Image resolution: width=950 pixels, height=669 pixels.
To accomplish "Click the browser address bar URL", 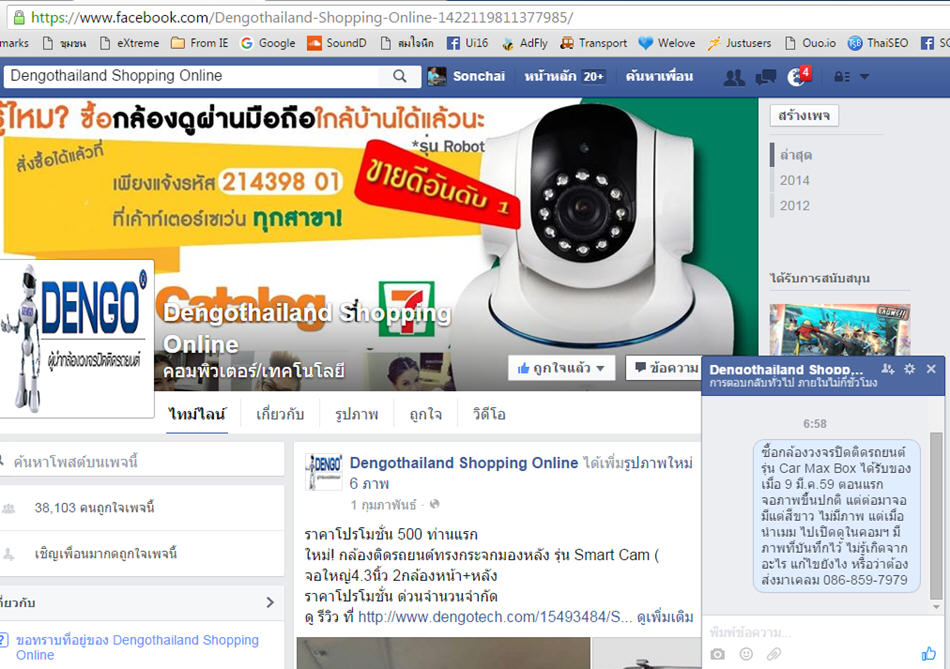I will click(302, 18).
